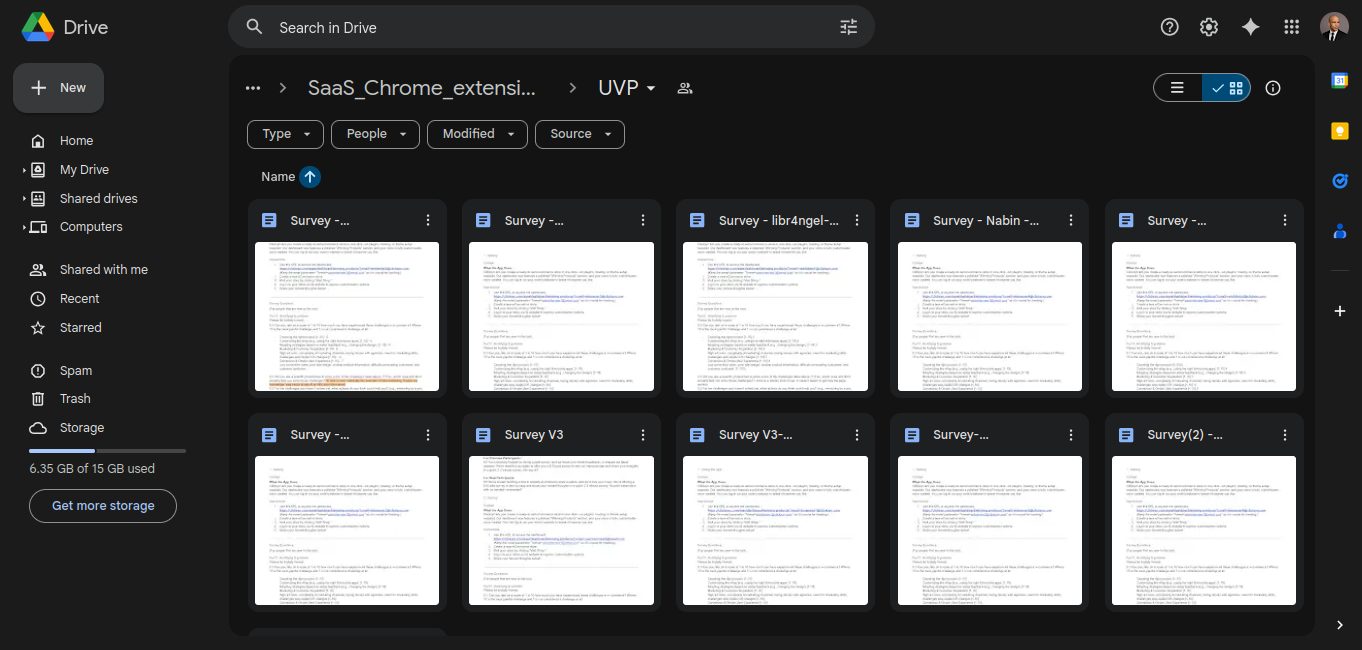Click more actions on Survey V3 file
The width and height of the screenshot is (1362, 650).
[x=642, y=435]
